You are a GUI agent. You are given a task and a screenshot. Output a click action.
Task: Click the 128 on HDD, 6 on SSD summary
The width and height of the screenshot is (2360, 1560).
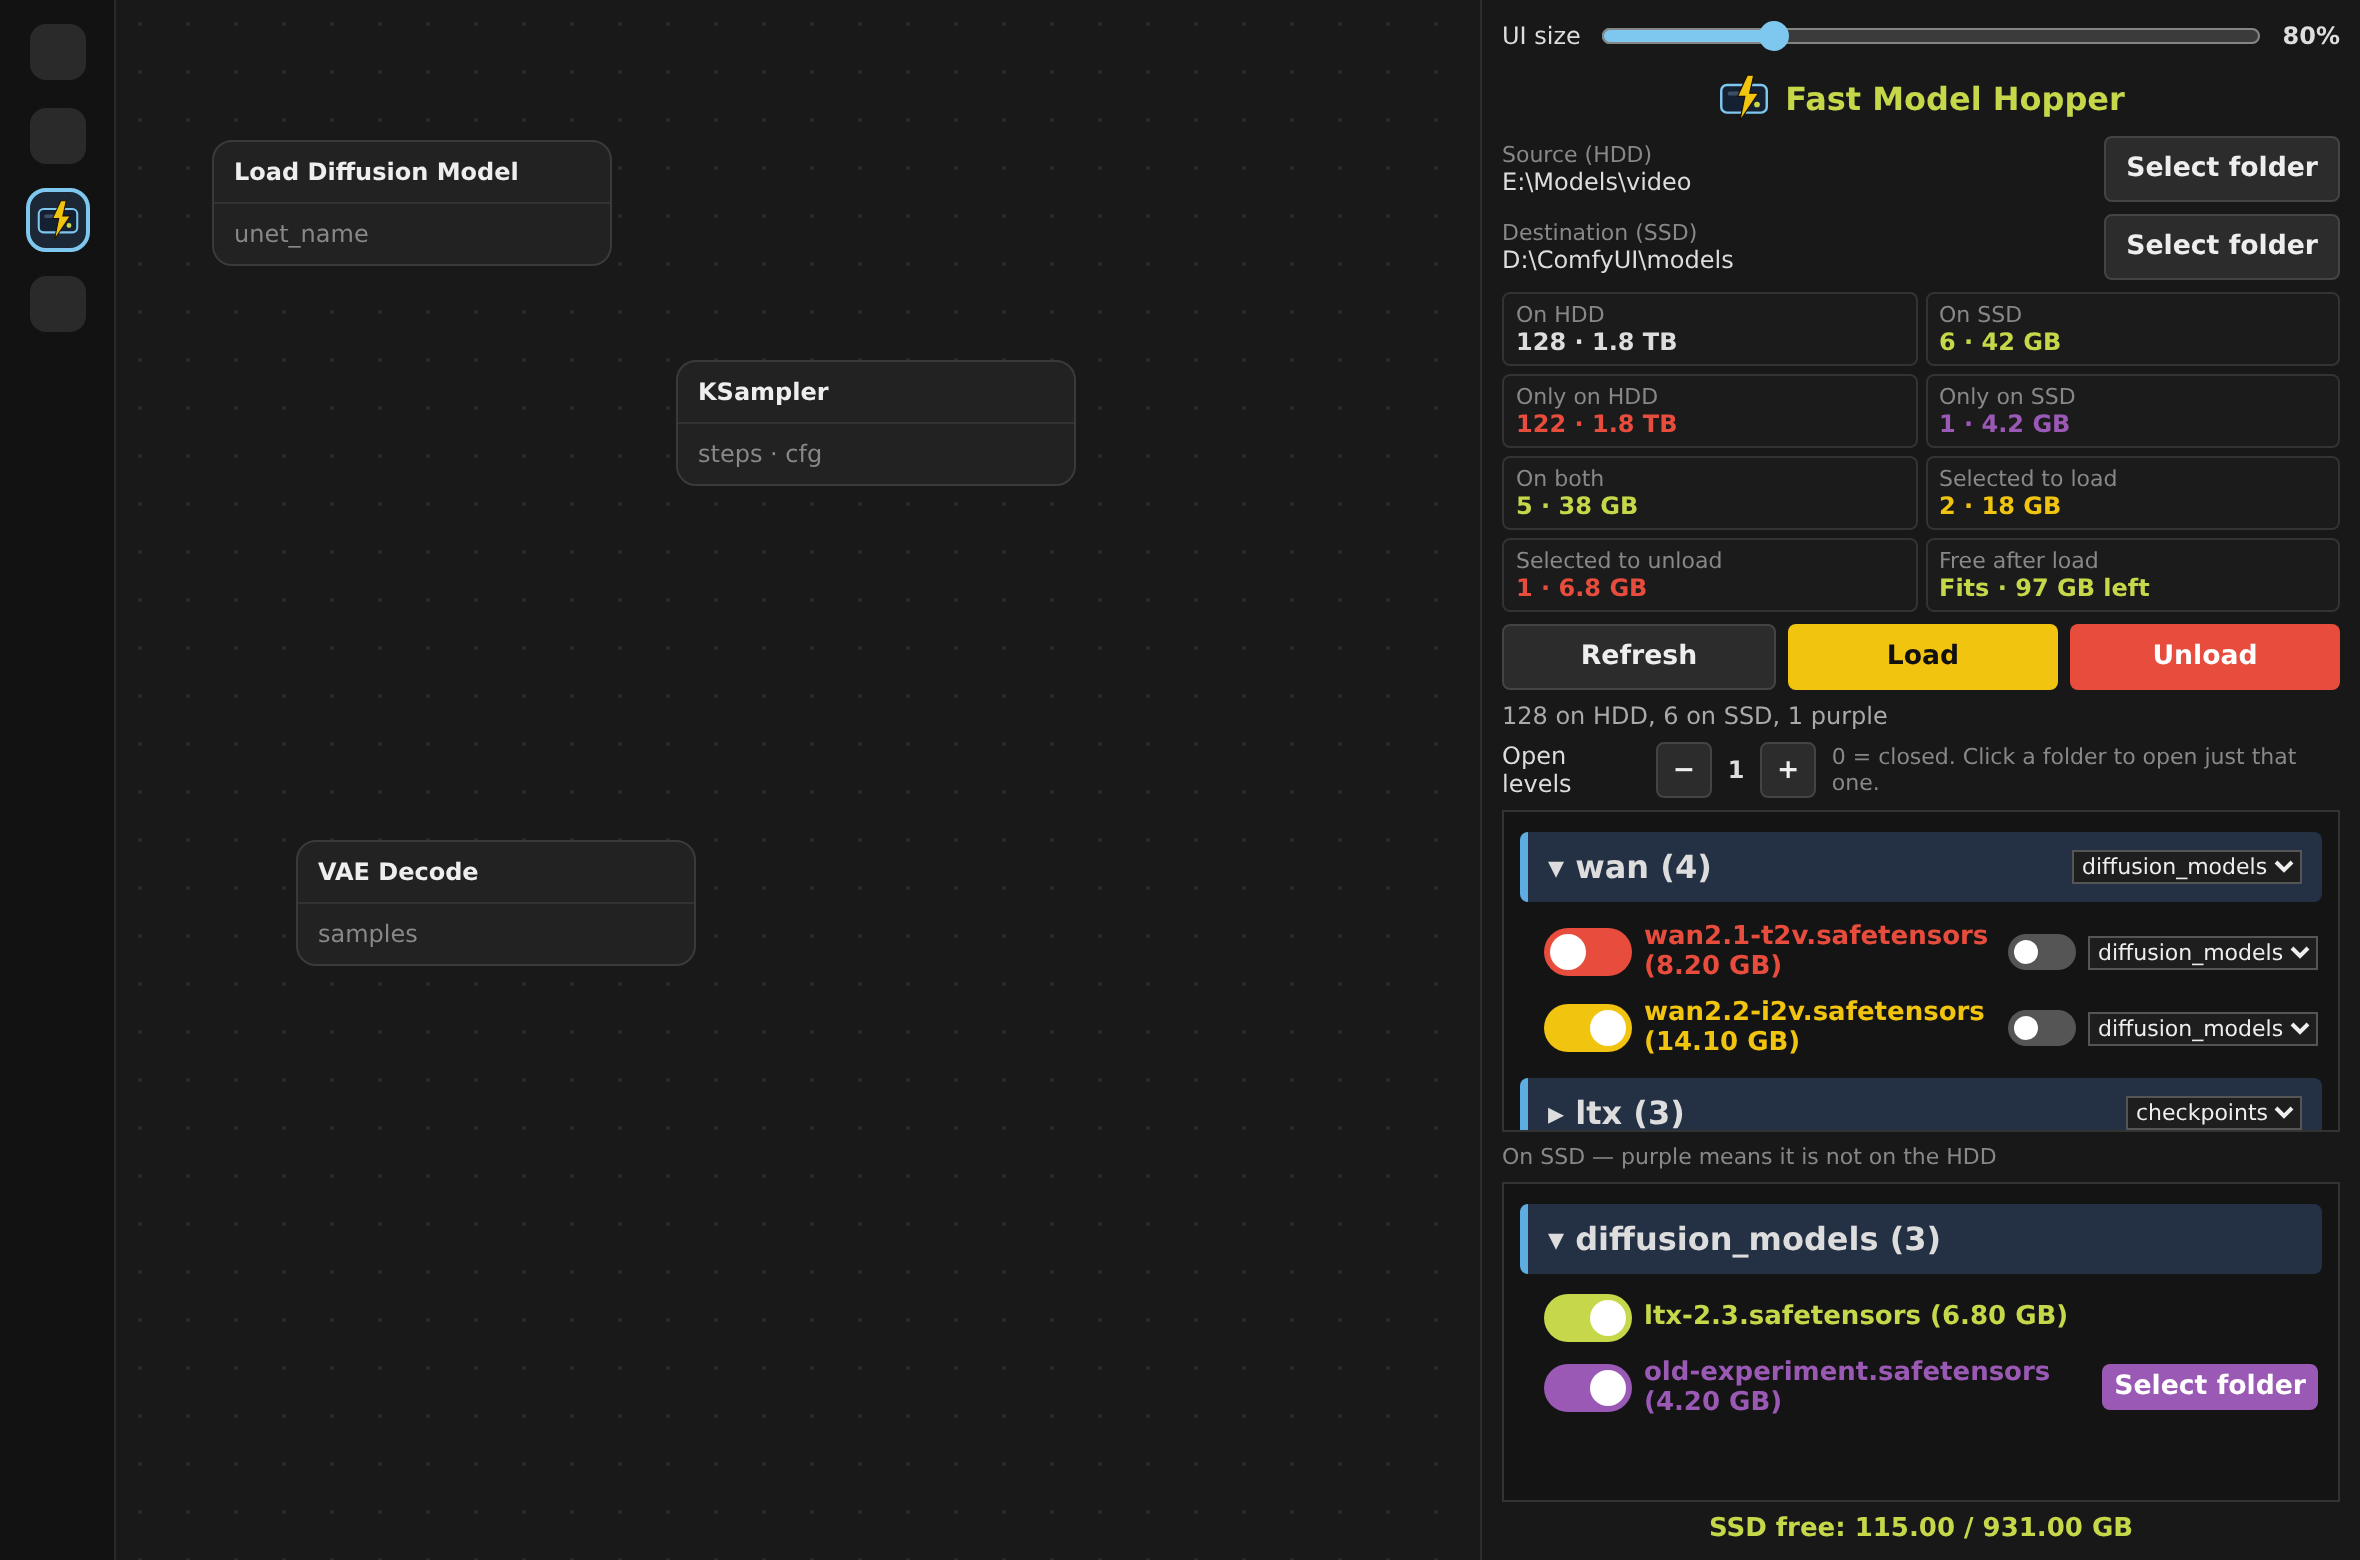coord(1694,716)
